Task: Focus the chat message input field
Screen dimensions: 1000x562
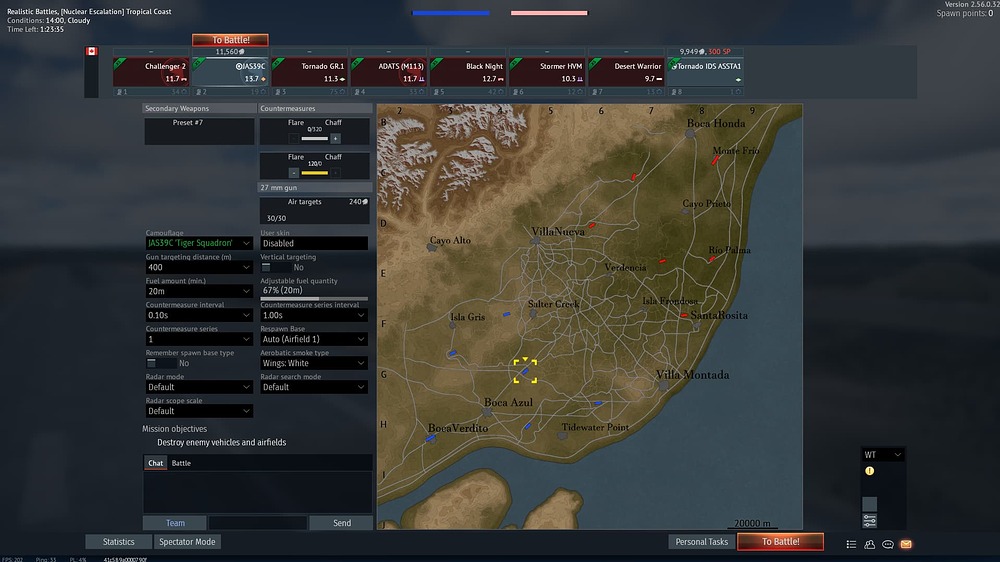Action: tap(258, 523)
